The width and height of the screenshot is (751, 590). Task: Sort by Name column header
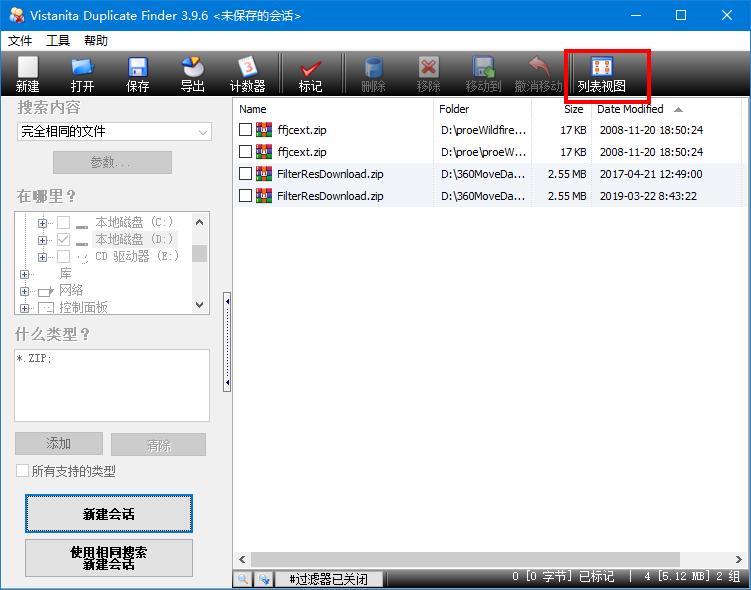[x=334, y=109]
